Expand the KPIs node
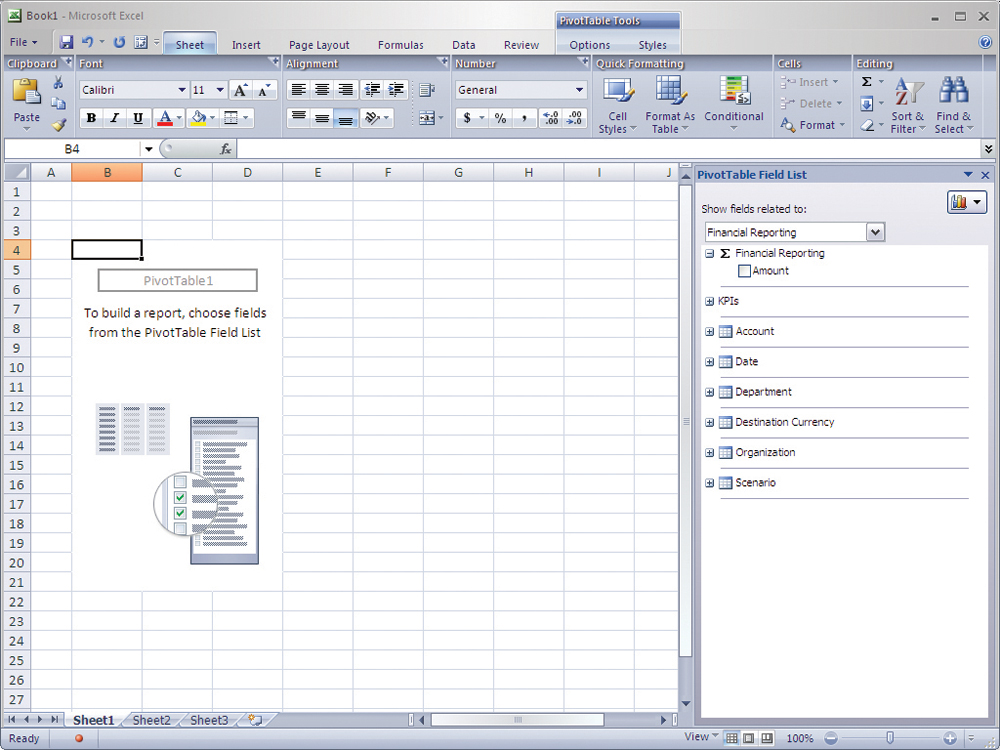 click(709, 301)
